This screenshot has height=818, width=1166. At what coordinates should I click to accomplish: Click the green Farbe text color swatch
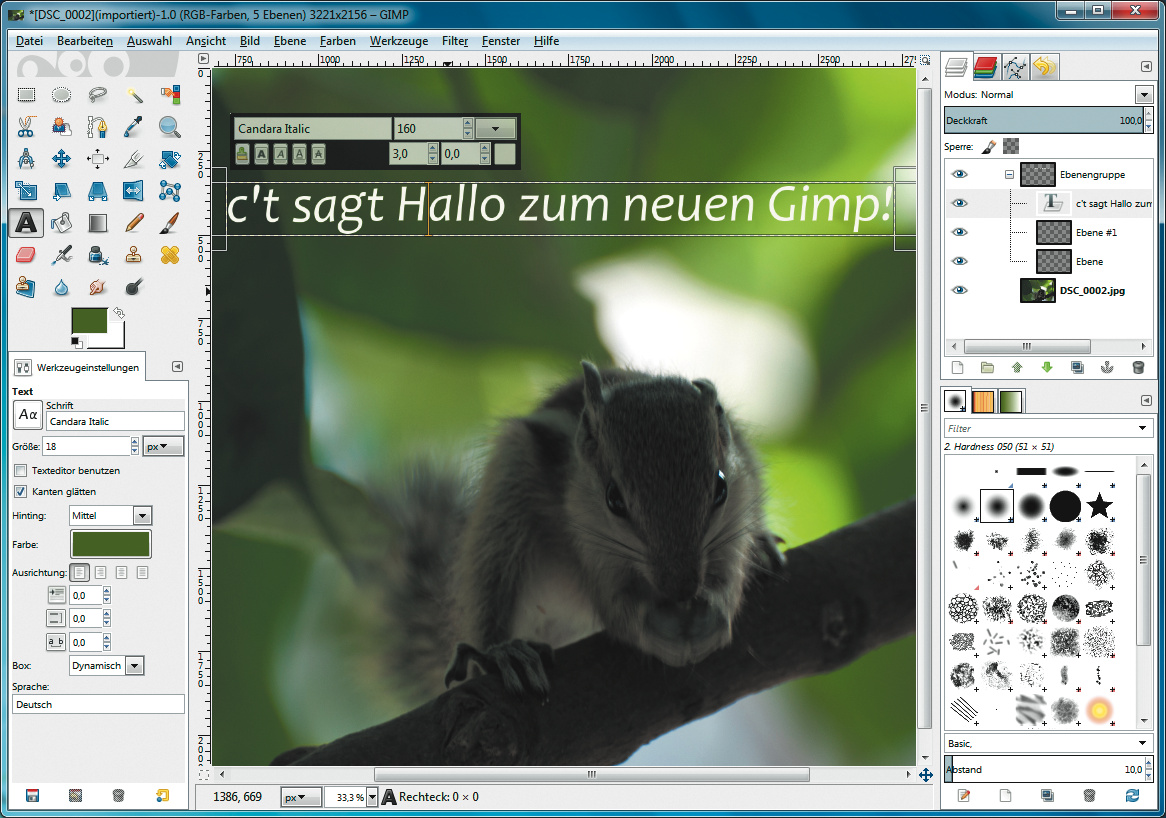(111, 544)
